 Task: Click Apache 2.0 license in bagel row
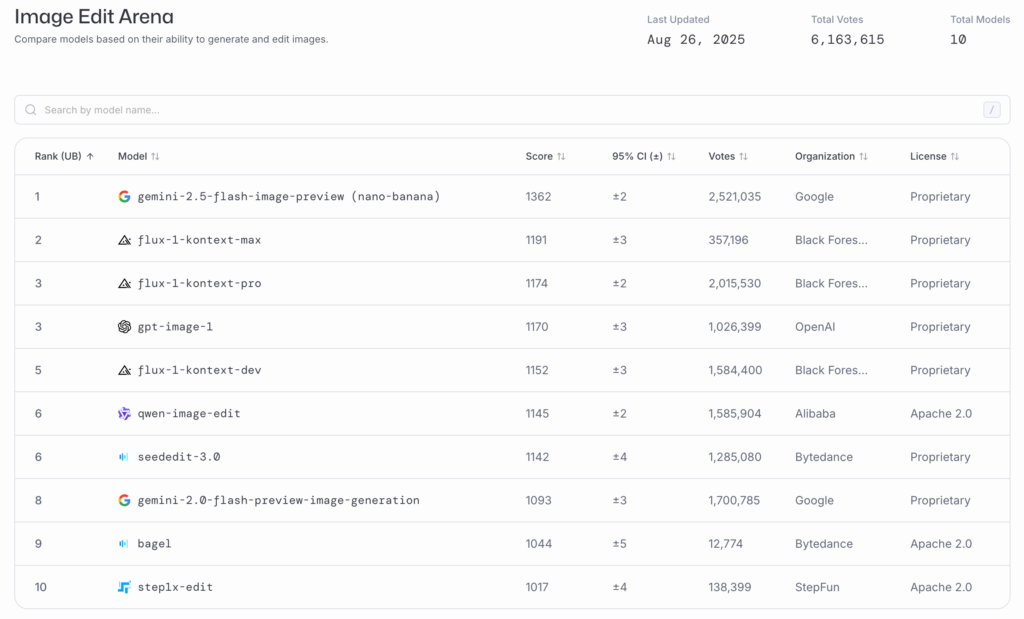pyautogui.click(x=941, y=544)
